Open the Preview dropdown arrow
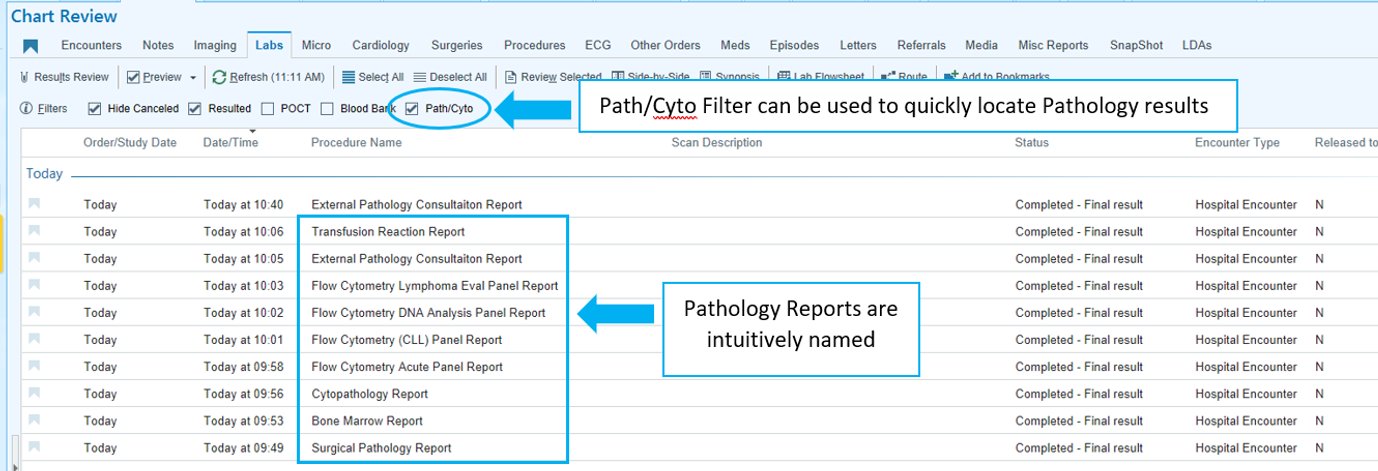Screen dimensions: 1378x471 (x=193, y=77)
